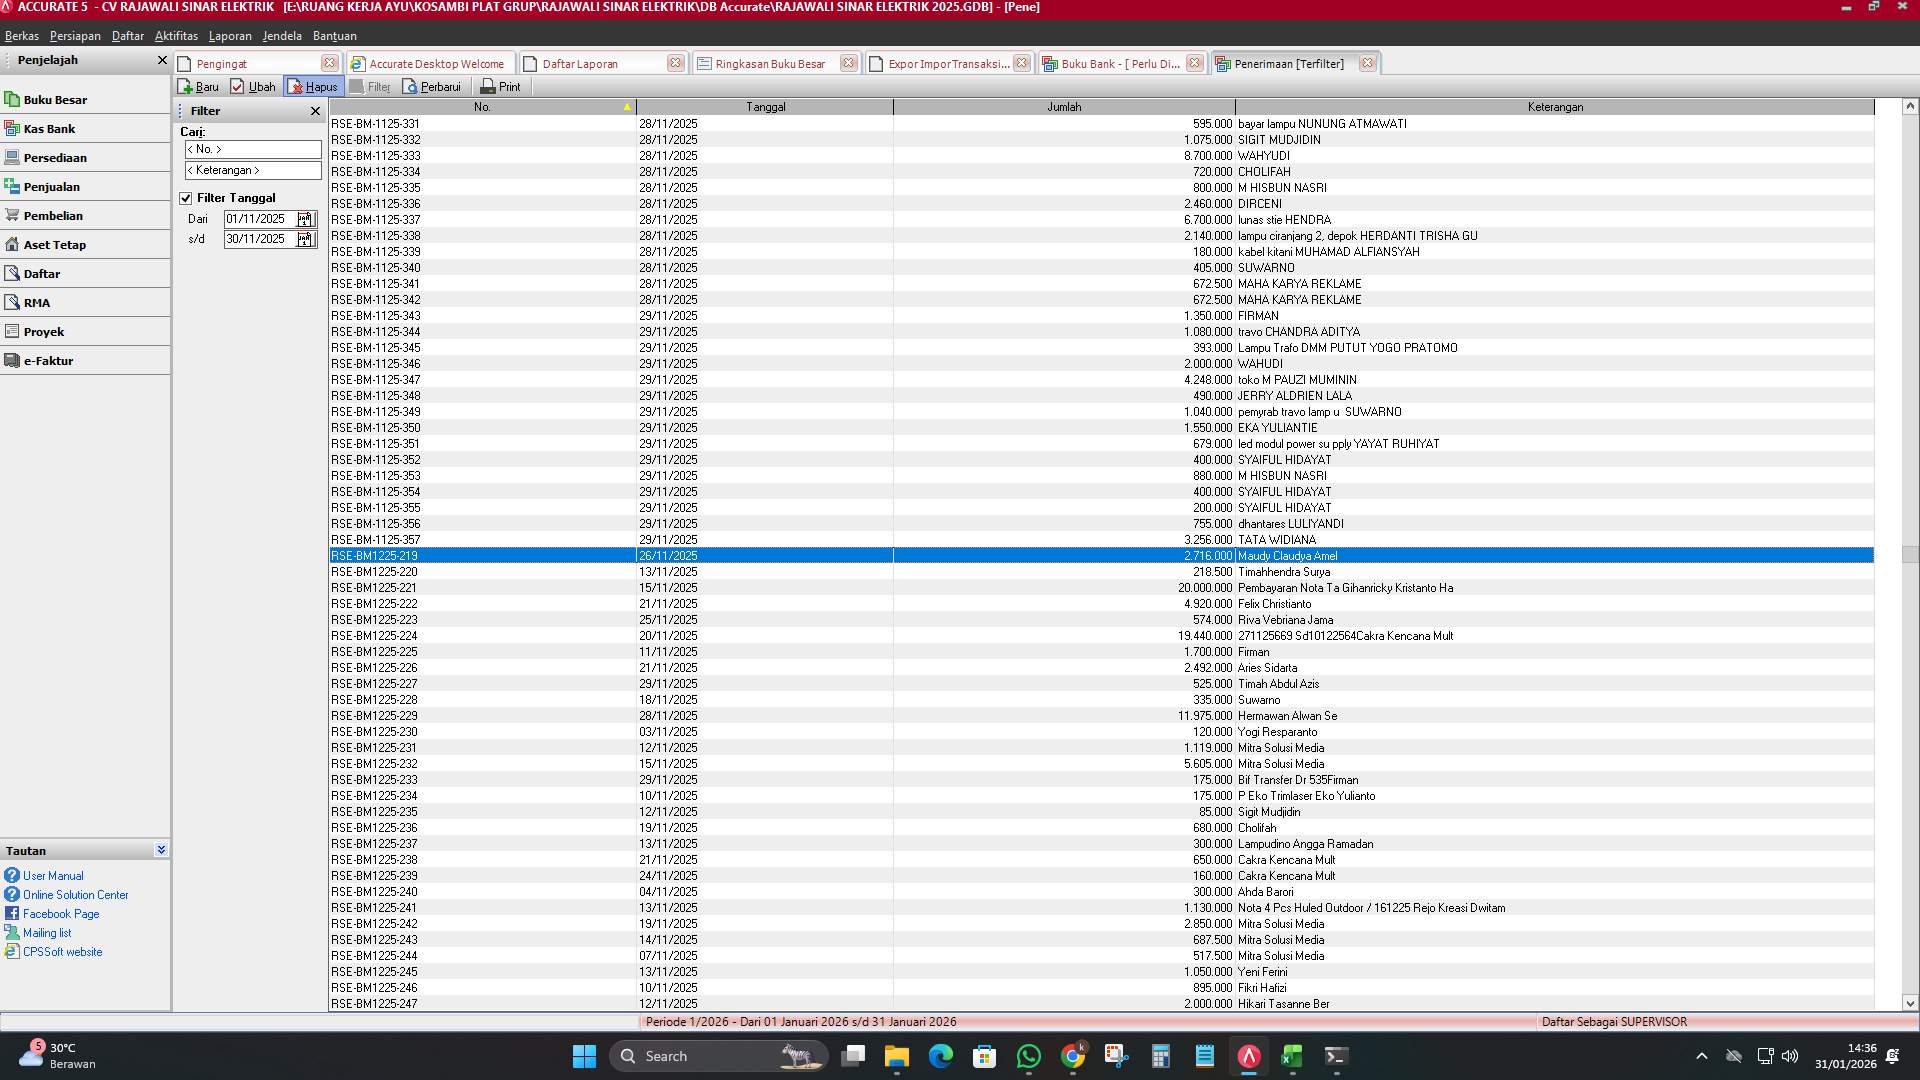
Task: Open Buku Besar in explorer sidebar
Action: click(x=55, y=100)
